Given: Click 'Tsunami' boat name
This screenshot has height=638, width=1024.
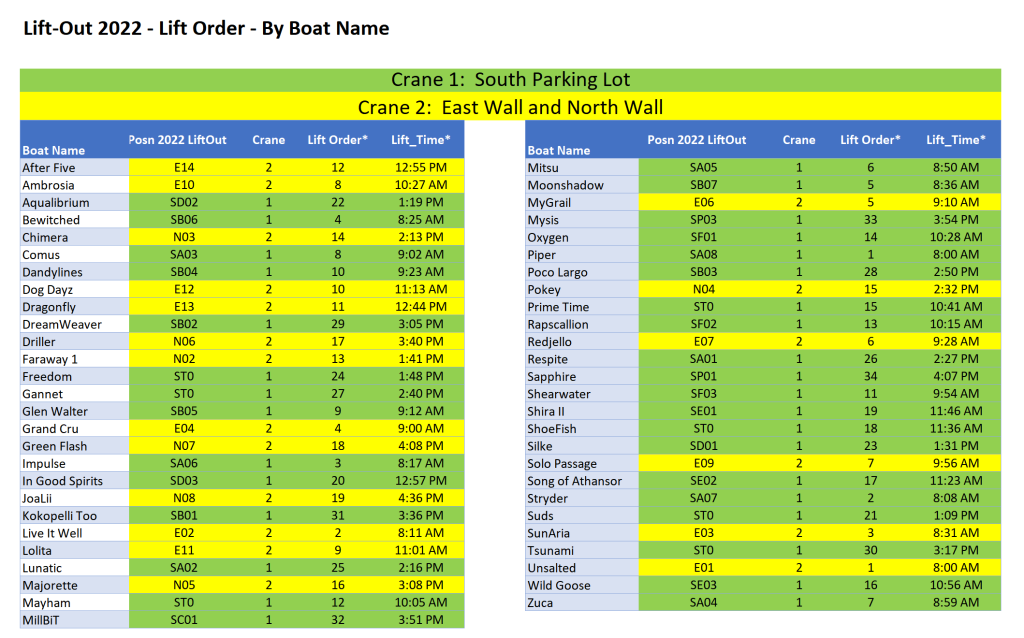Looking at the screenshot, I should [x=551, y=551].
